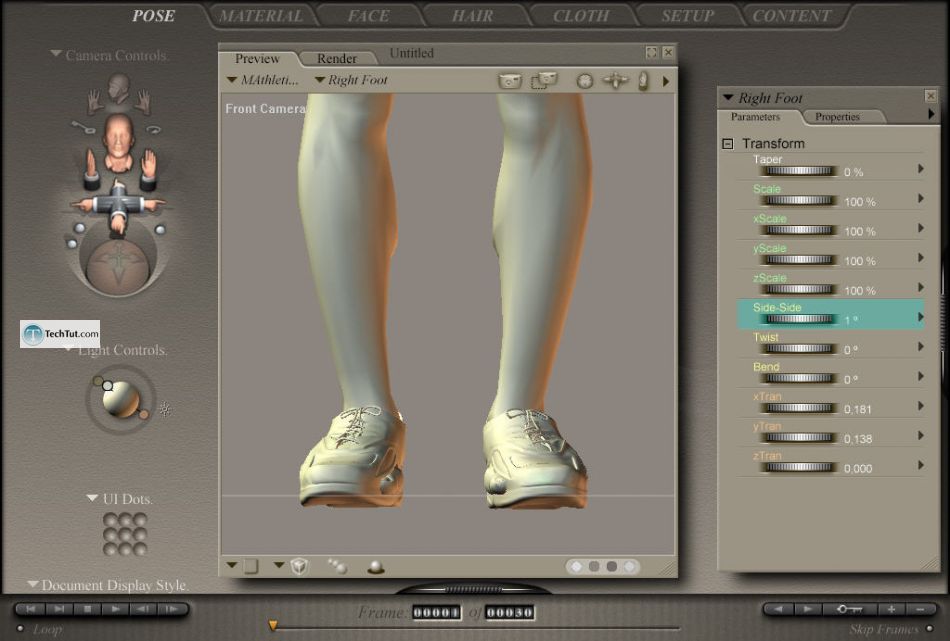The width and height of the screenshot is (950, 641).
Task: Click the large head Select Camera control
Action: [119, 141]
